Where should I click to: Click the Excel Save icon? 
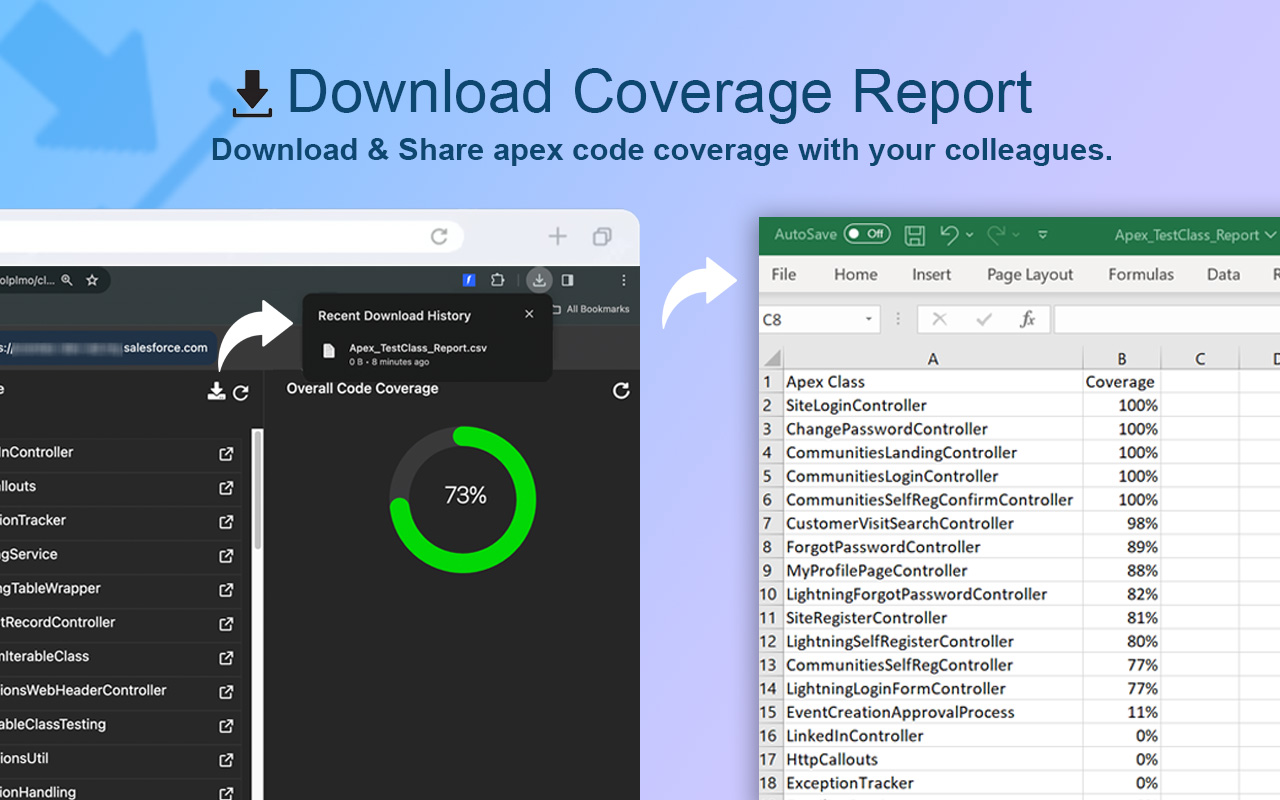click(x=914, y=235)
